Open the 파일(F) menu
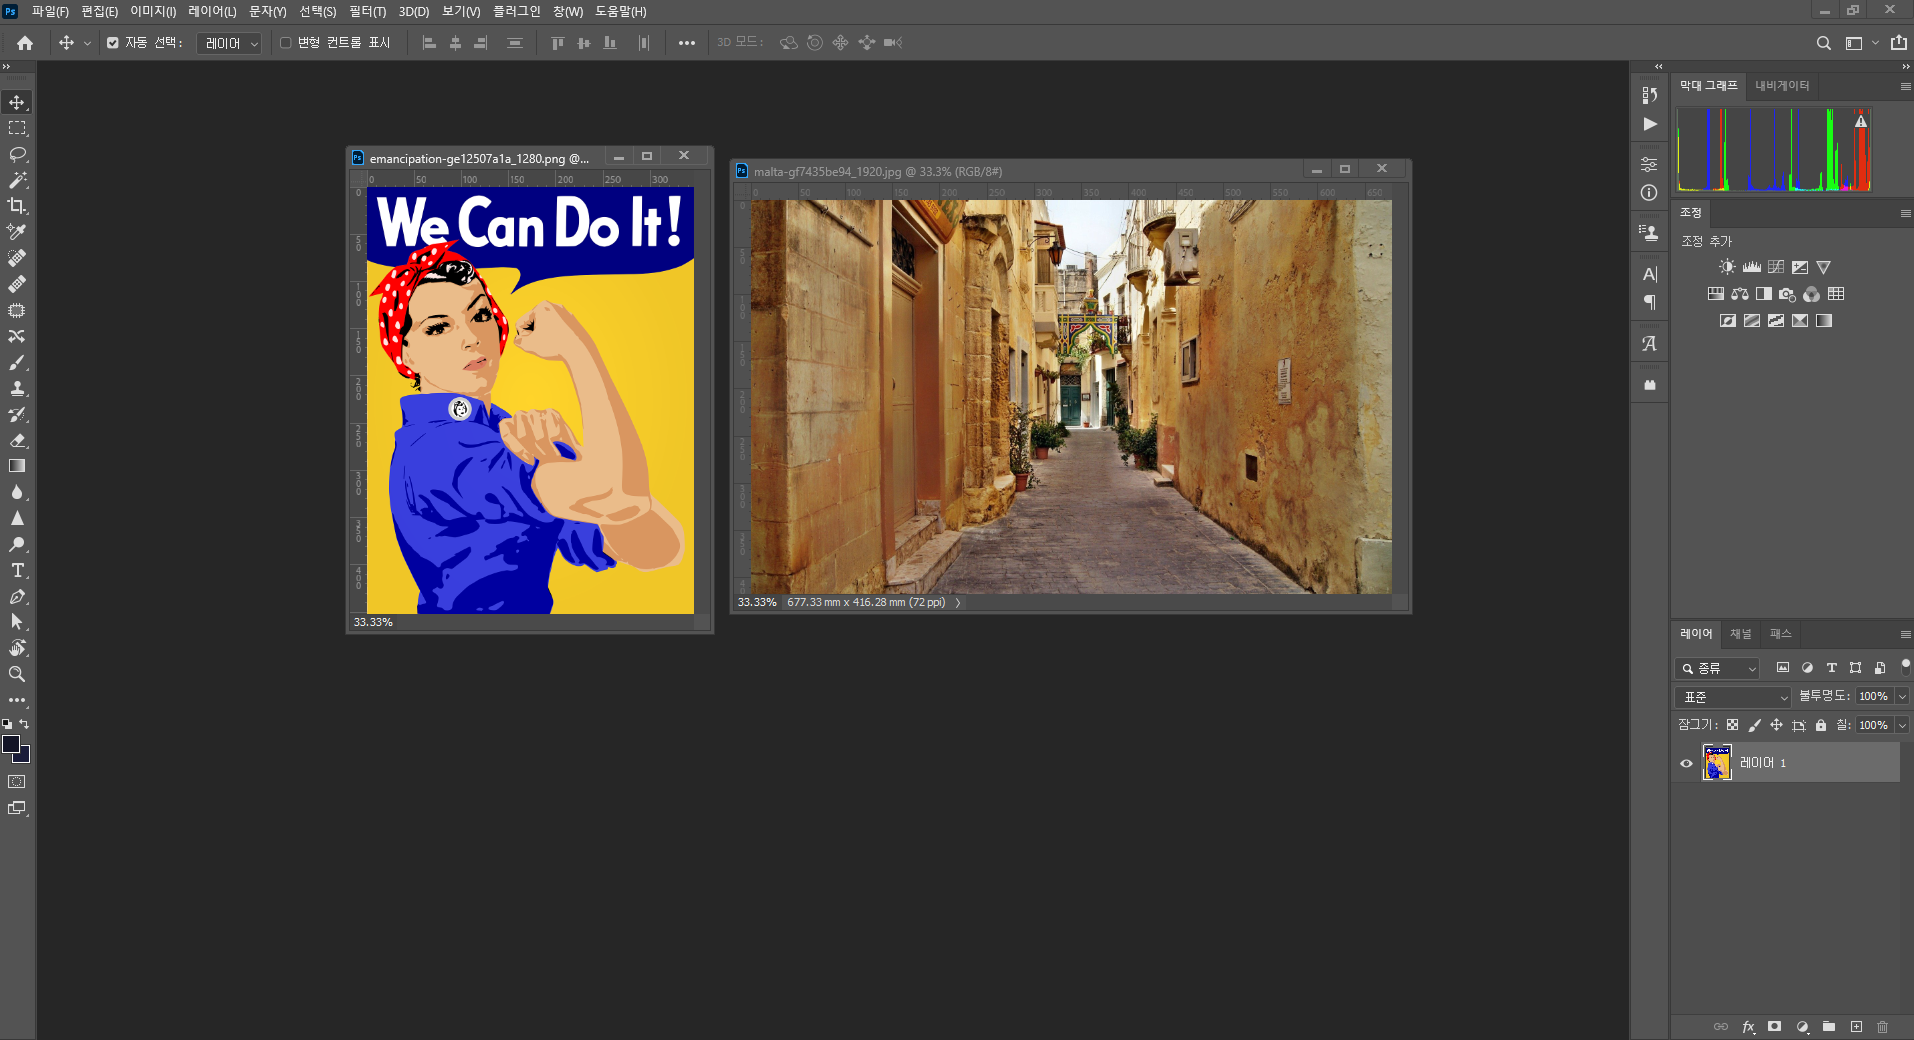1914x1040 pixels. click(50, 11)
